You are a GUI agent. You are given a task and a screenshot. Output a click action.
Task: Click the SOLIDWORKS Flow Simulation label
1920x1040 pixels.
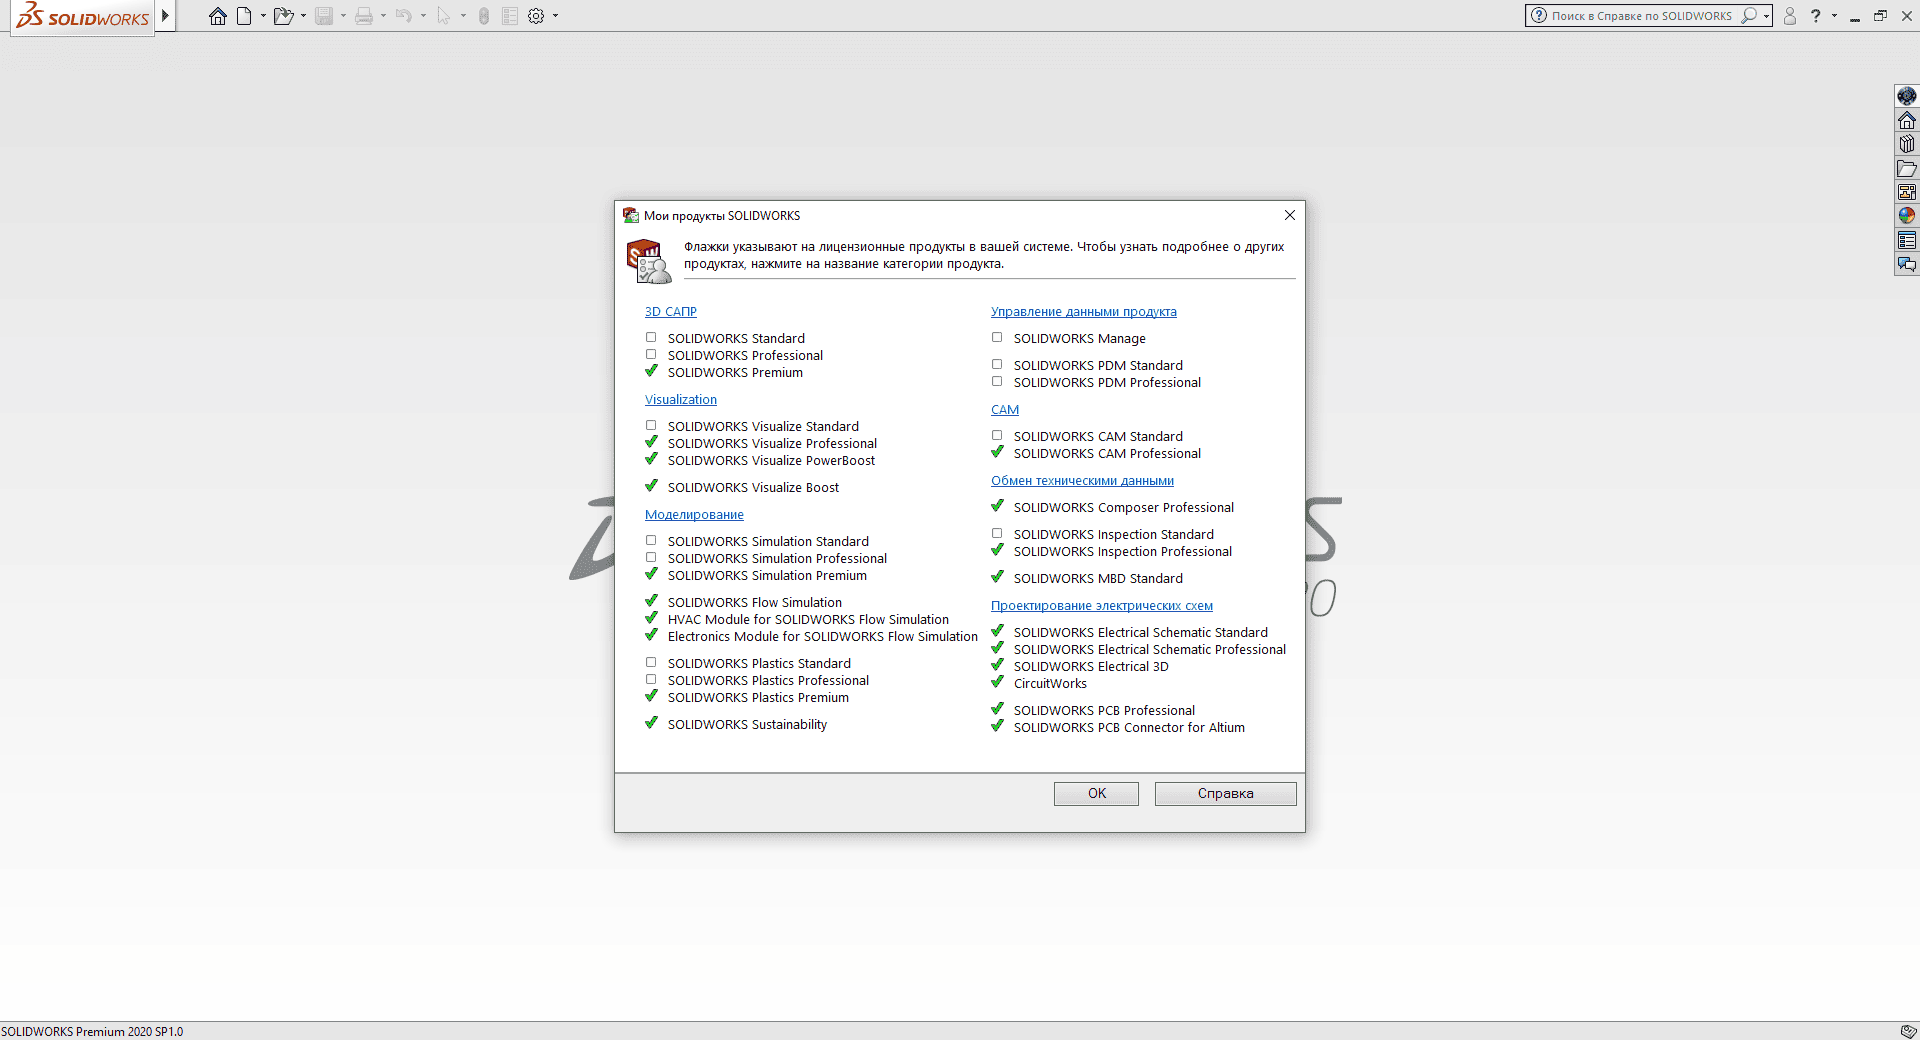tap(755, 603)
